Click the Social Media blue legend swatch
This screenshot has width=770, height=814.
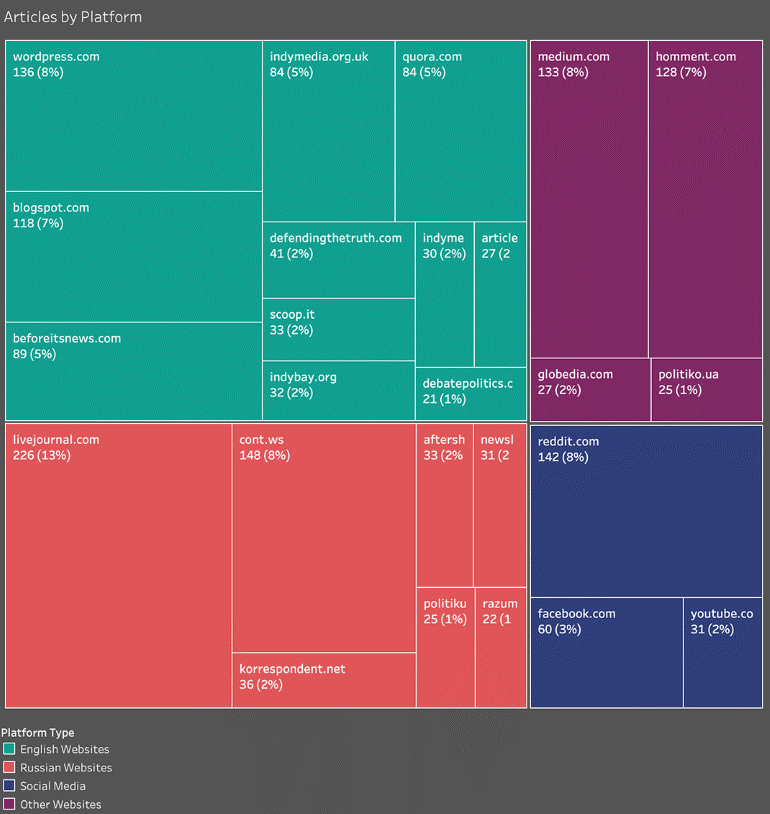[9, 786]
